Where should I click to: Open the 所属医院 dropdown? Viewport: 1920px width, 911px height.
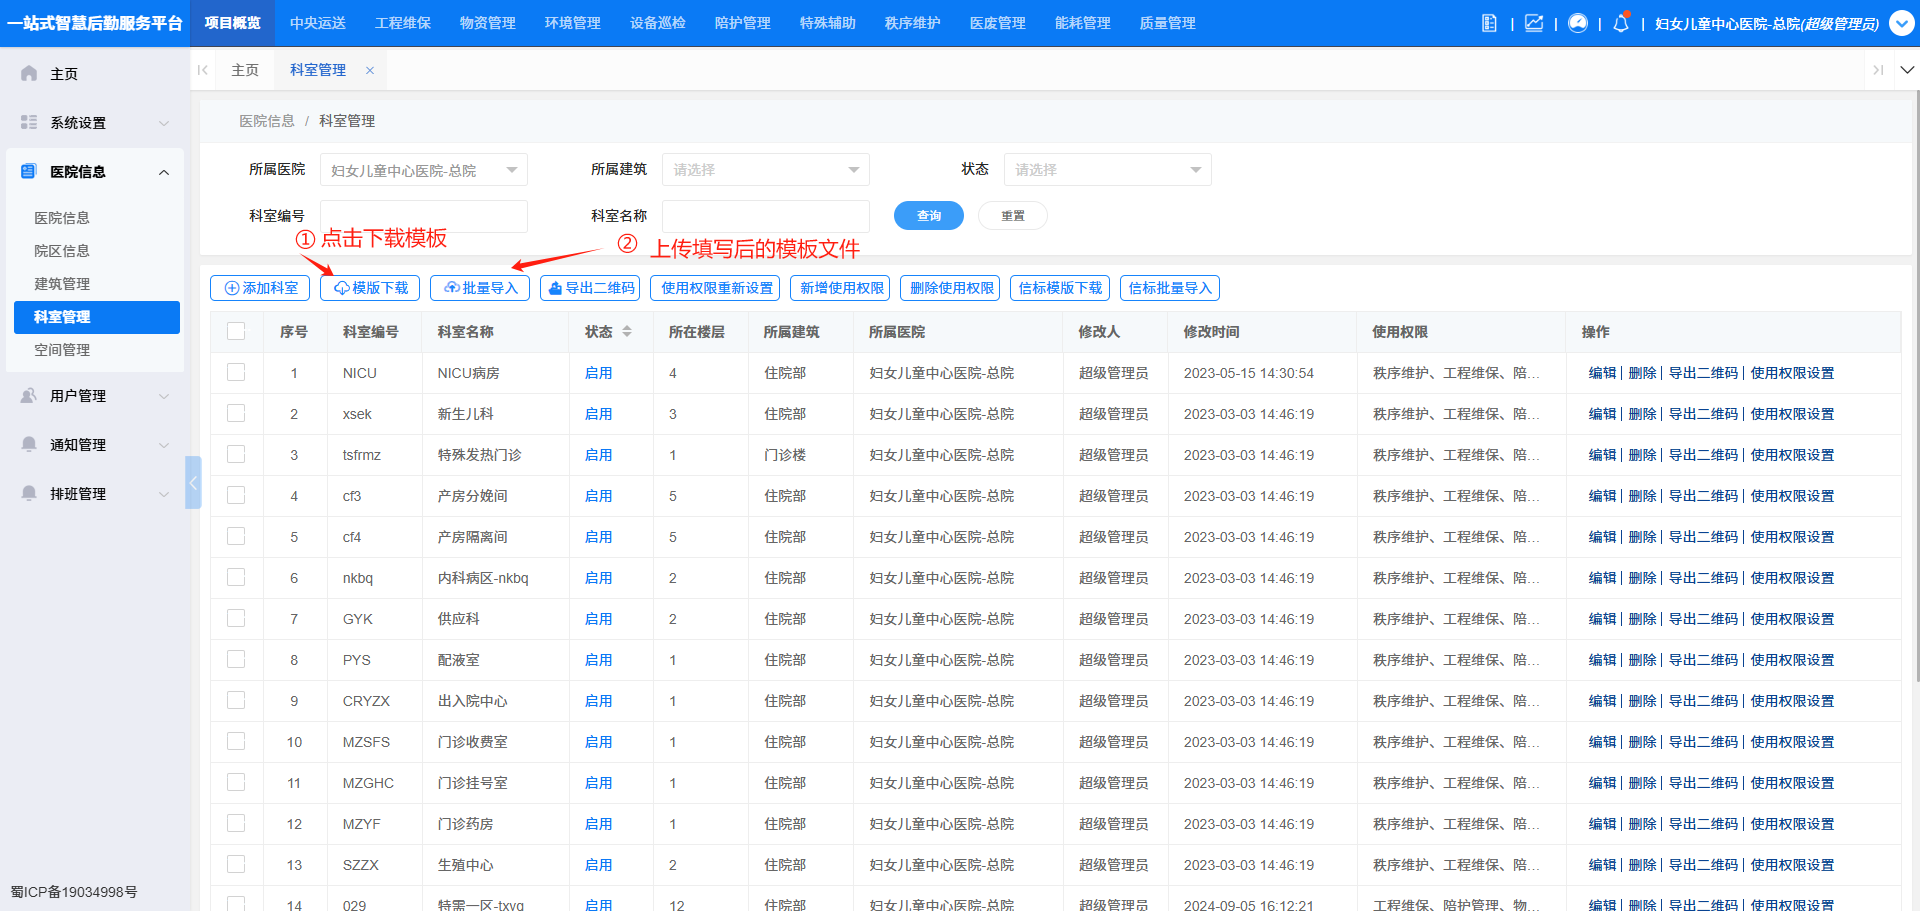click(424, 170)
